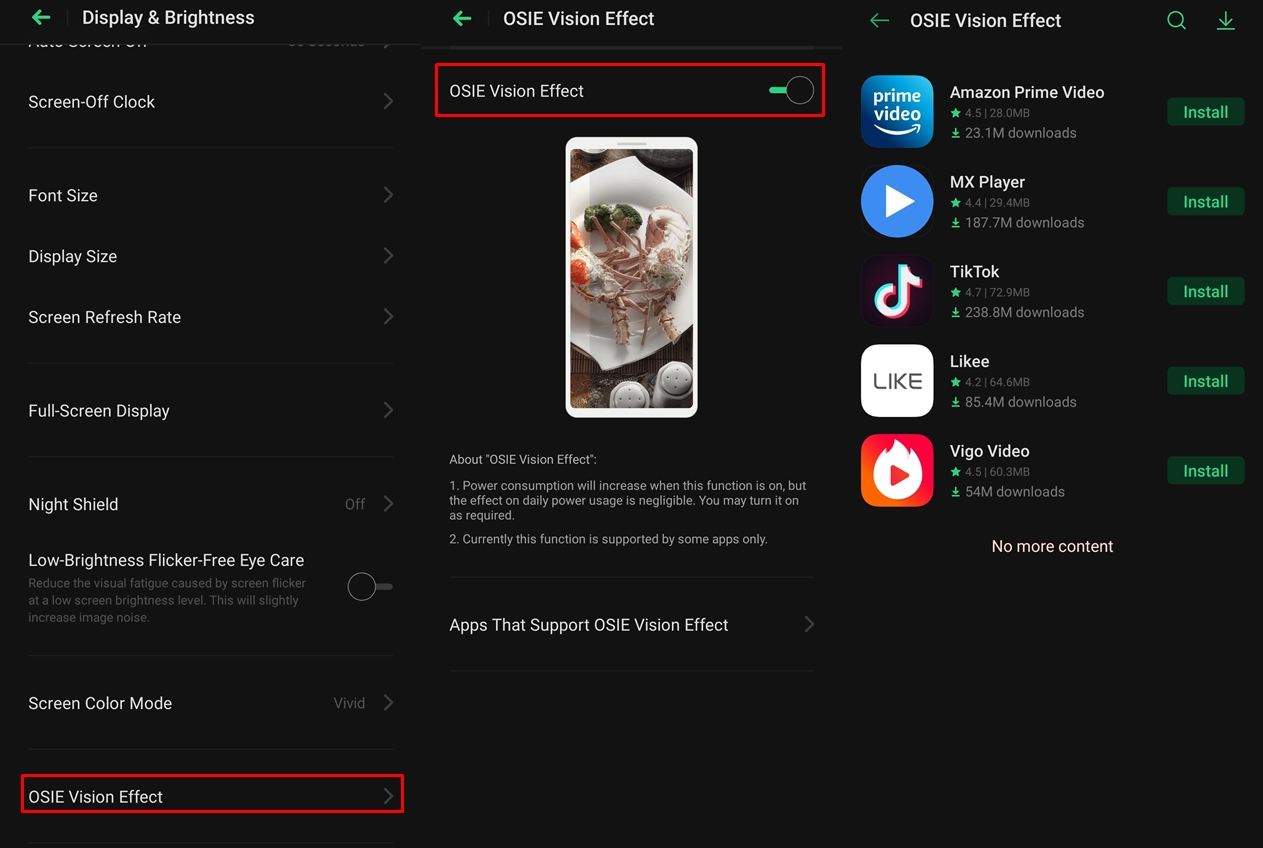
Task: Select 'No more content' text
Action: (1052, 546)
